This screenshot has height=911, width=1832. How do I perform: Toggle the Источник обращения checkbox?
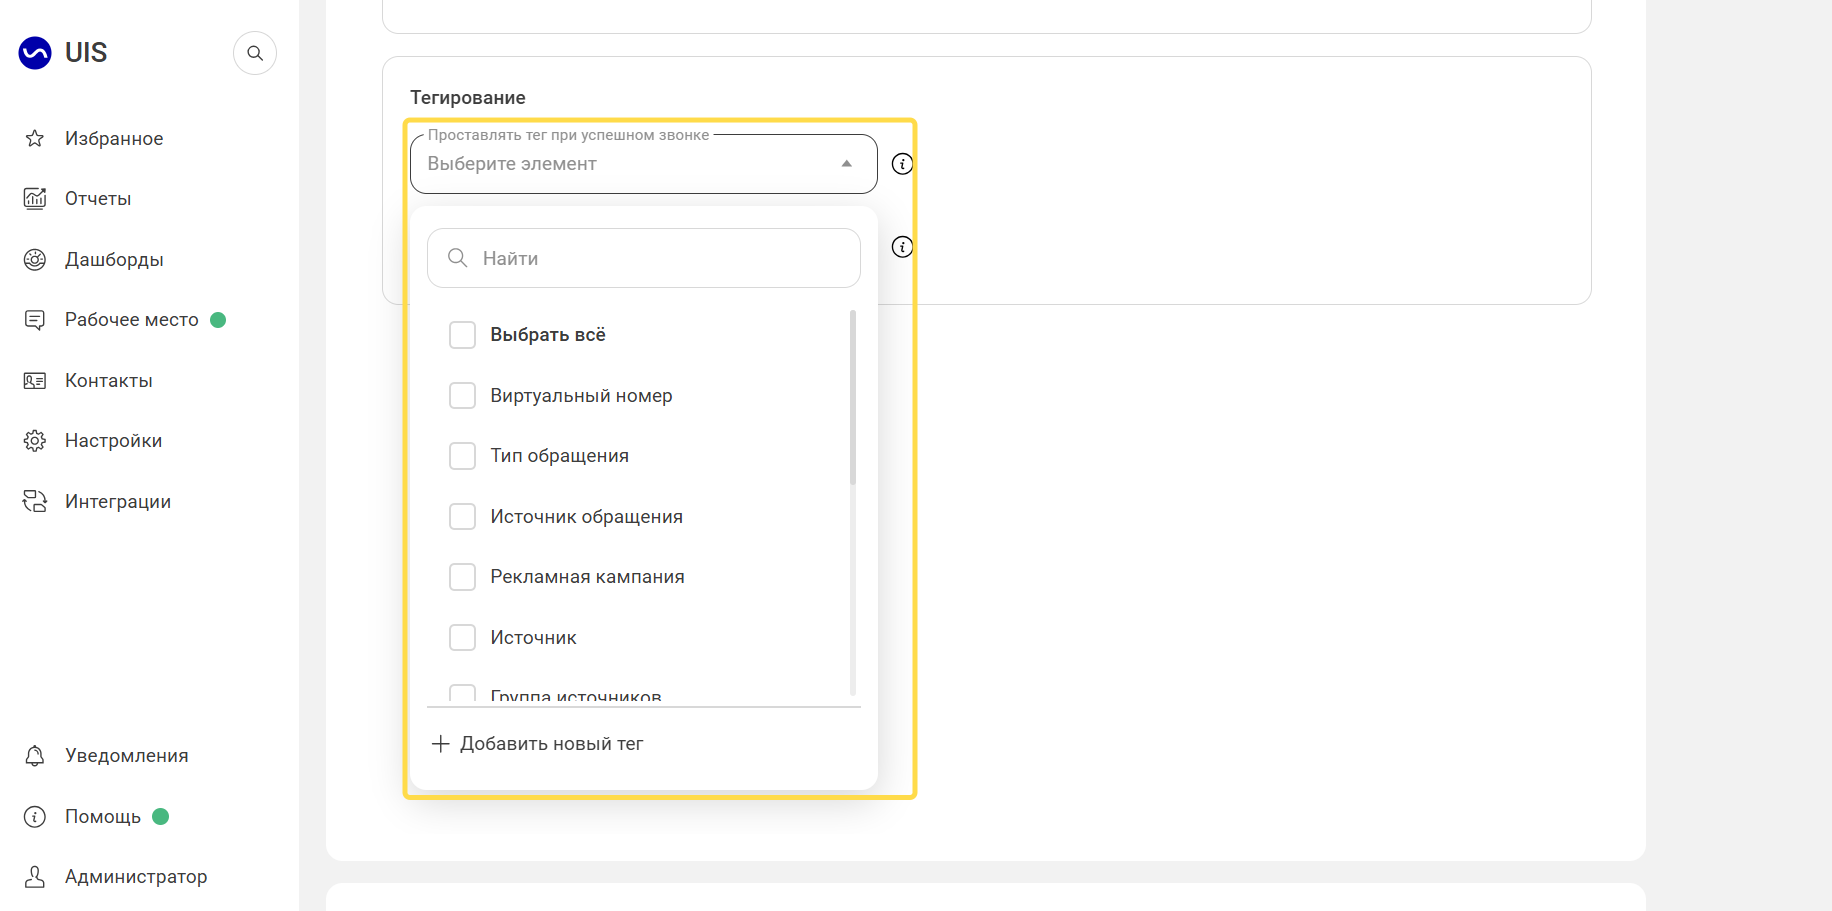tap(462, 517)
